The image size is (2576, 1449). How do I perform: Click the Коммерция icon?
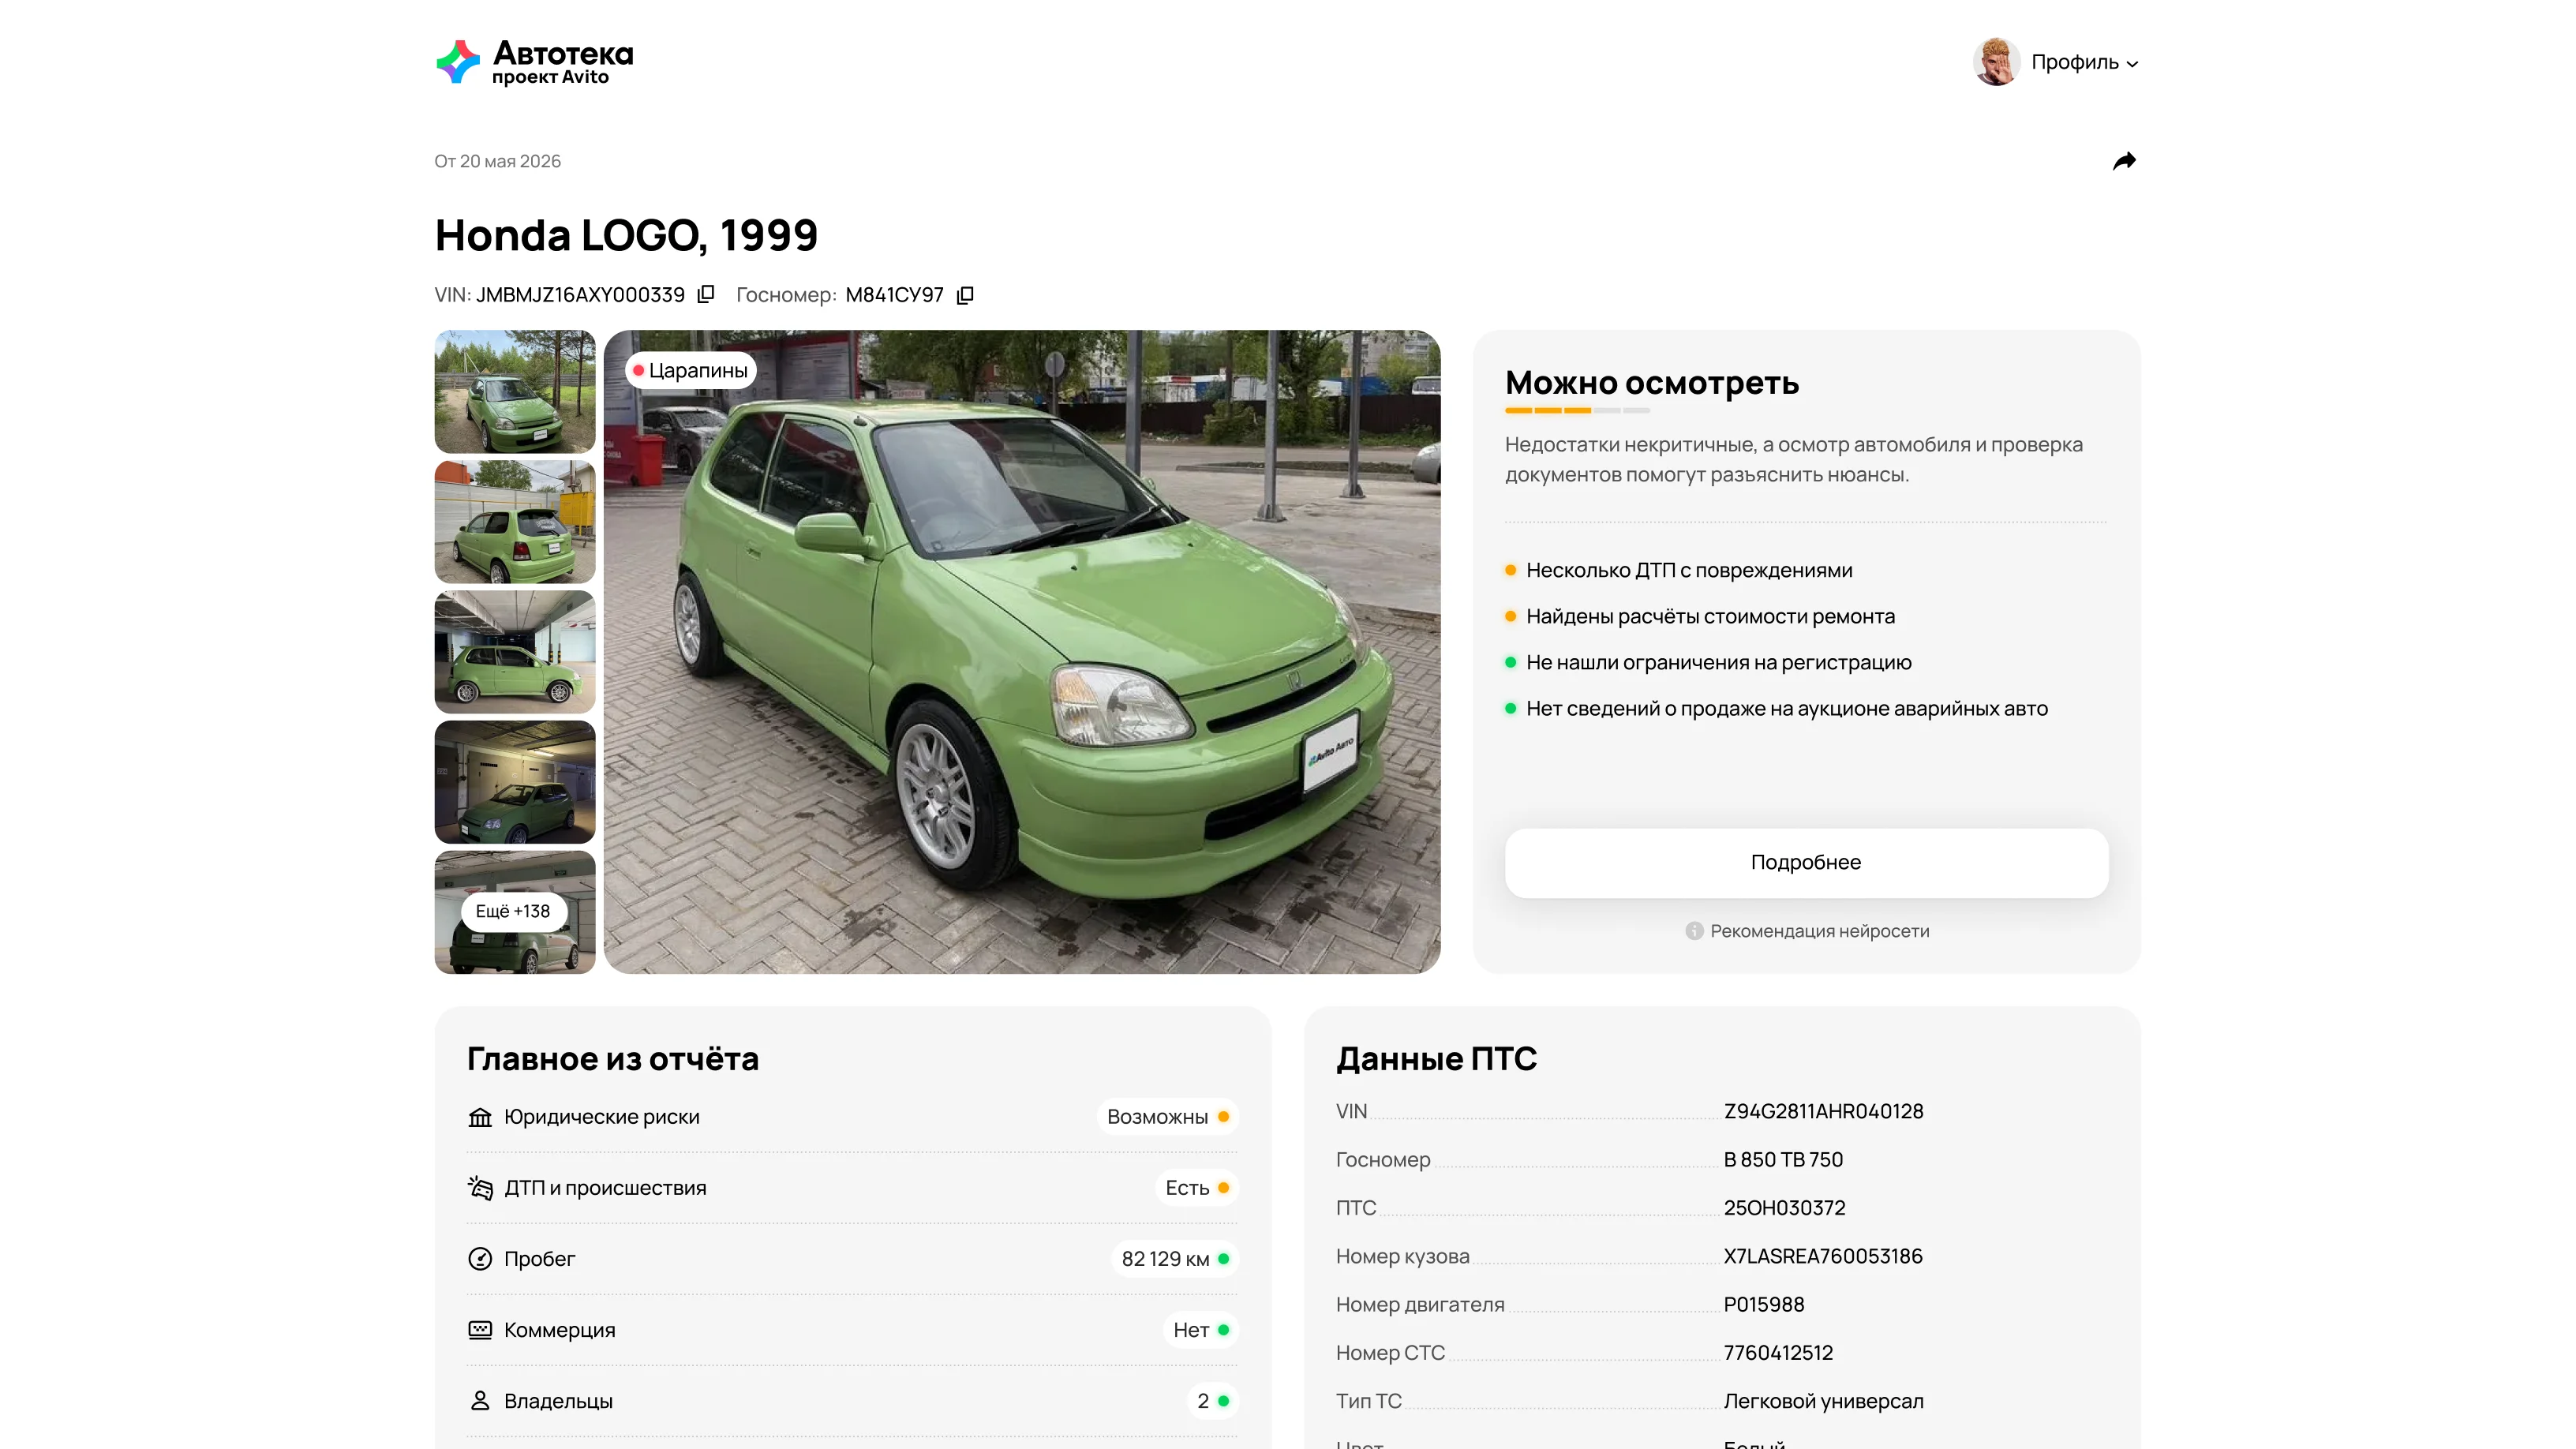pos(480,1330)
